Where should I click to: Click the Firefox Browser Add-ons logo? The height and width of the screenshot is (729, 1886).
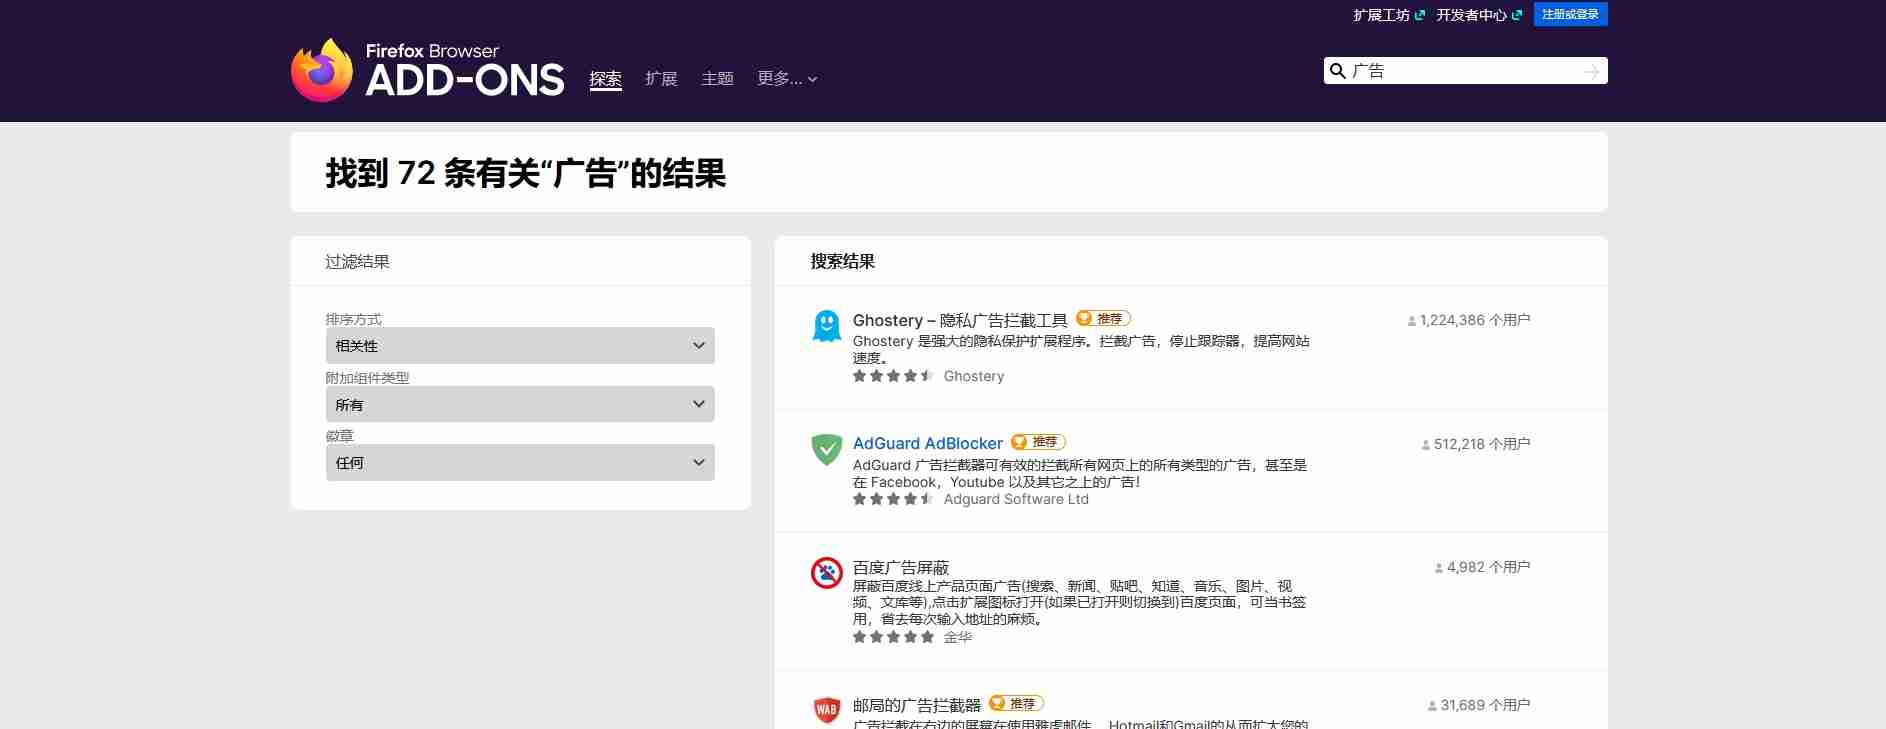(x=427, y=70)
